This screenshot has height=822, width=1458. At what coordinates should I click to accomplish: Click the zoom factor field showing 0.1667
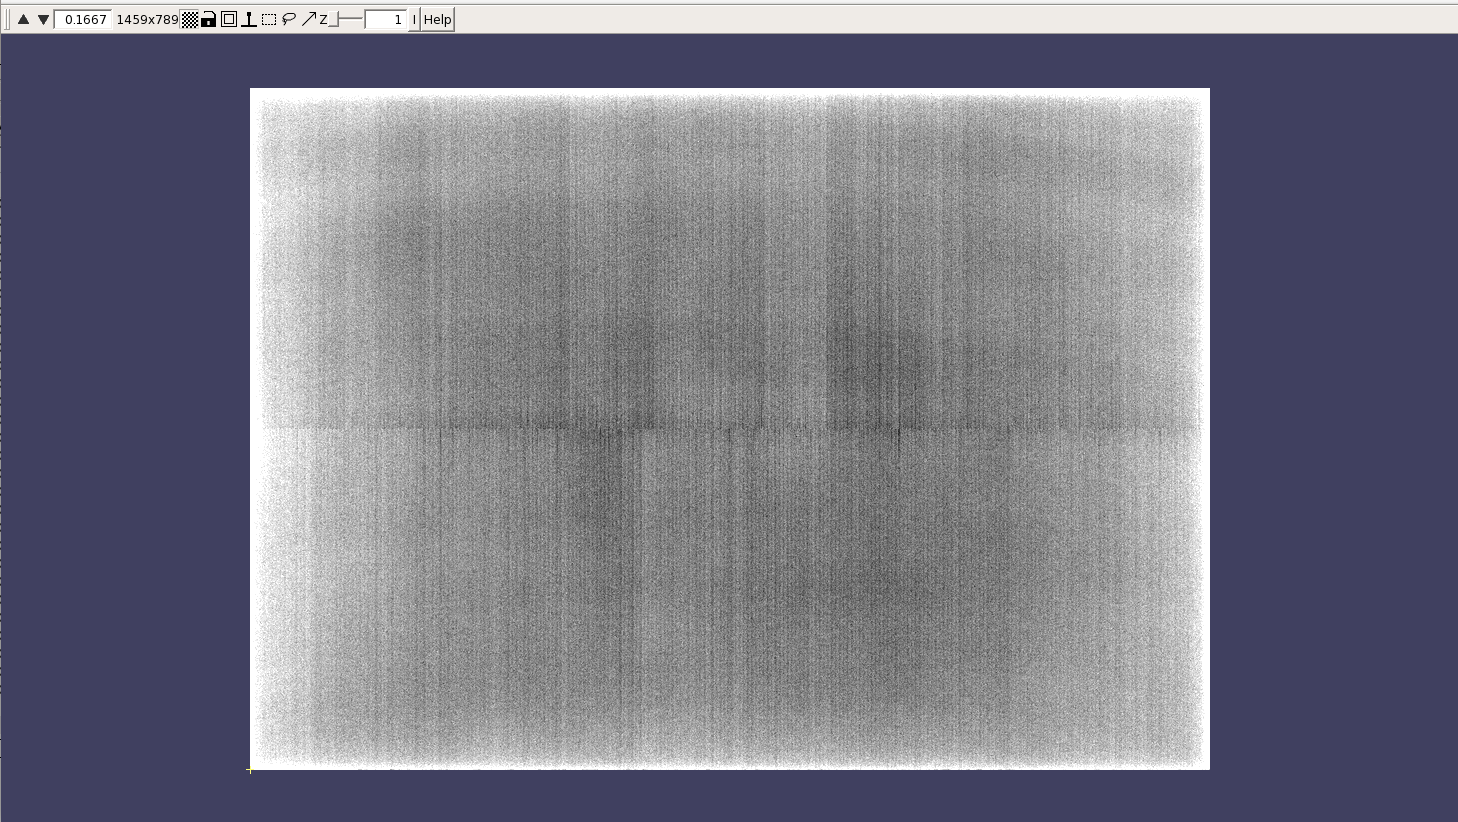pos(83,19)
